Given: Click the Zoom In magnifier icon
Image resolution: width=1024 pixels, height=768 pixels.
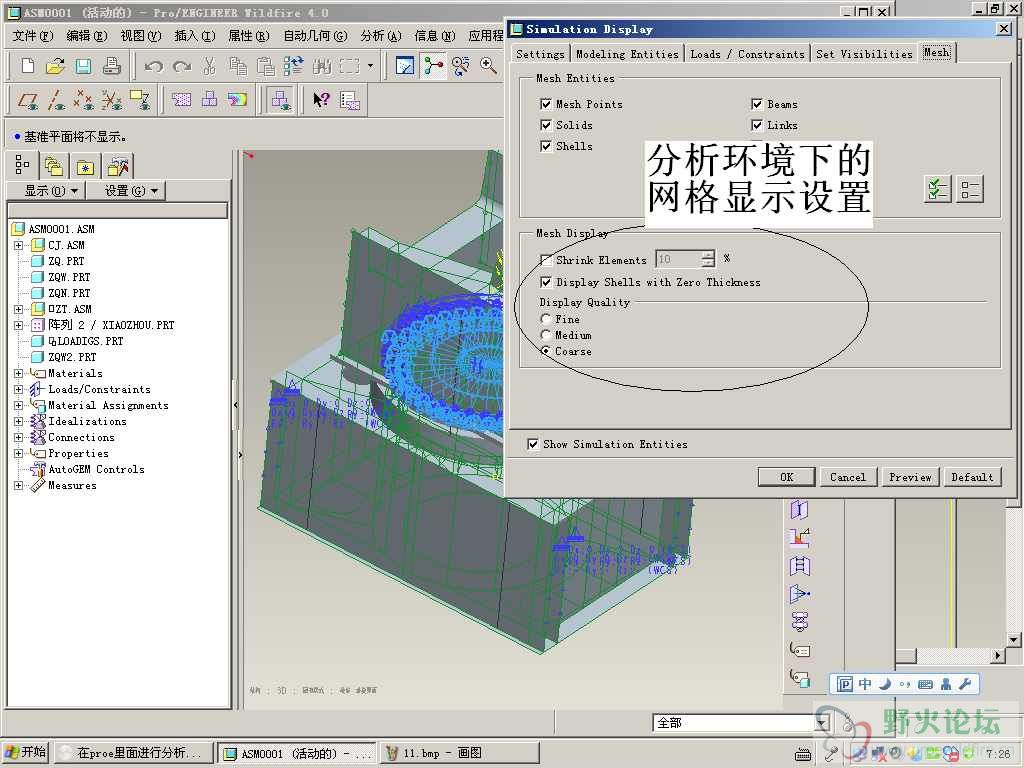Looking at the screenshot, I should click(x=488, y=65).
